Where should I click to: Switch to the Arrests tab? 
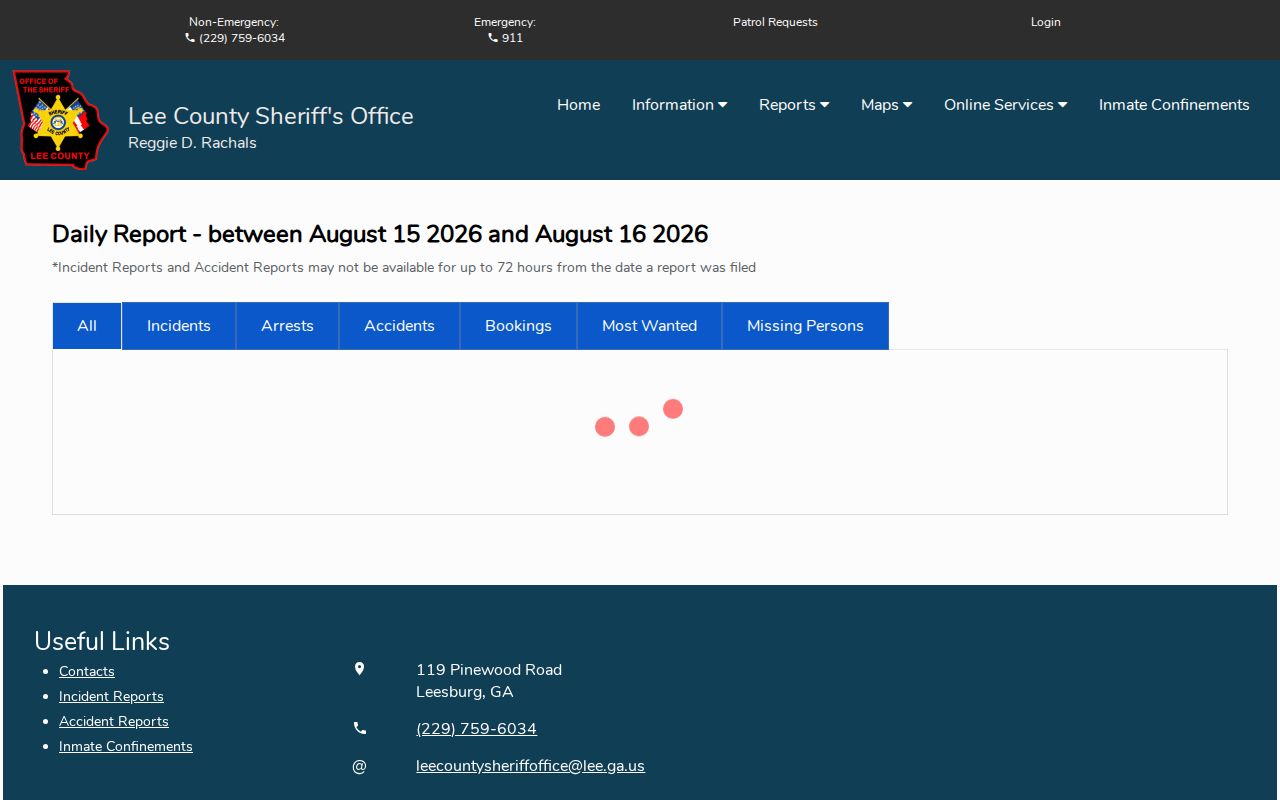click(x=287, y=326)
